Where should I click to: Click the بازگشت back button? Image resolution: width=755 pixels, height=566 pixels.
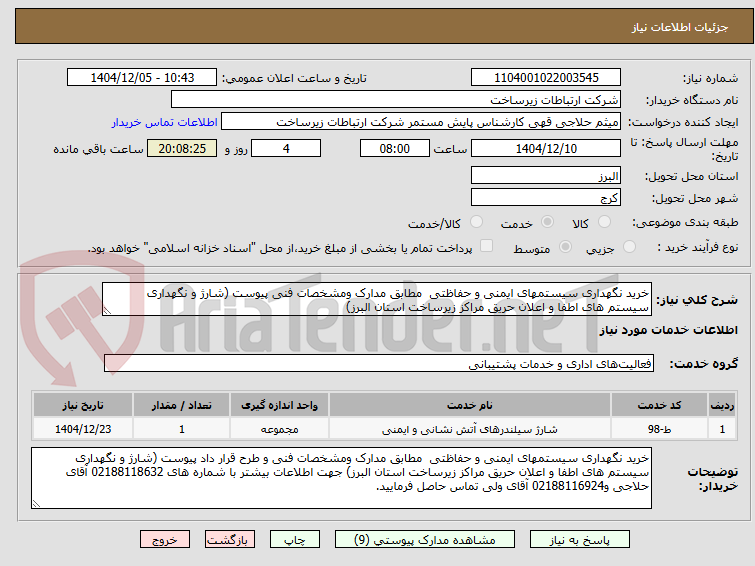[x=230, y=540]
